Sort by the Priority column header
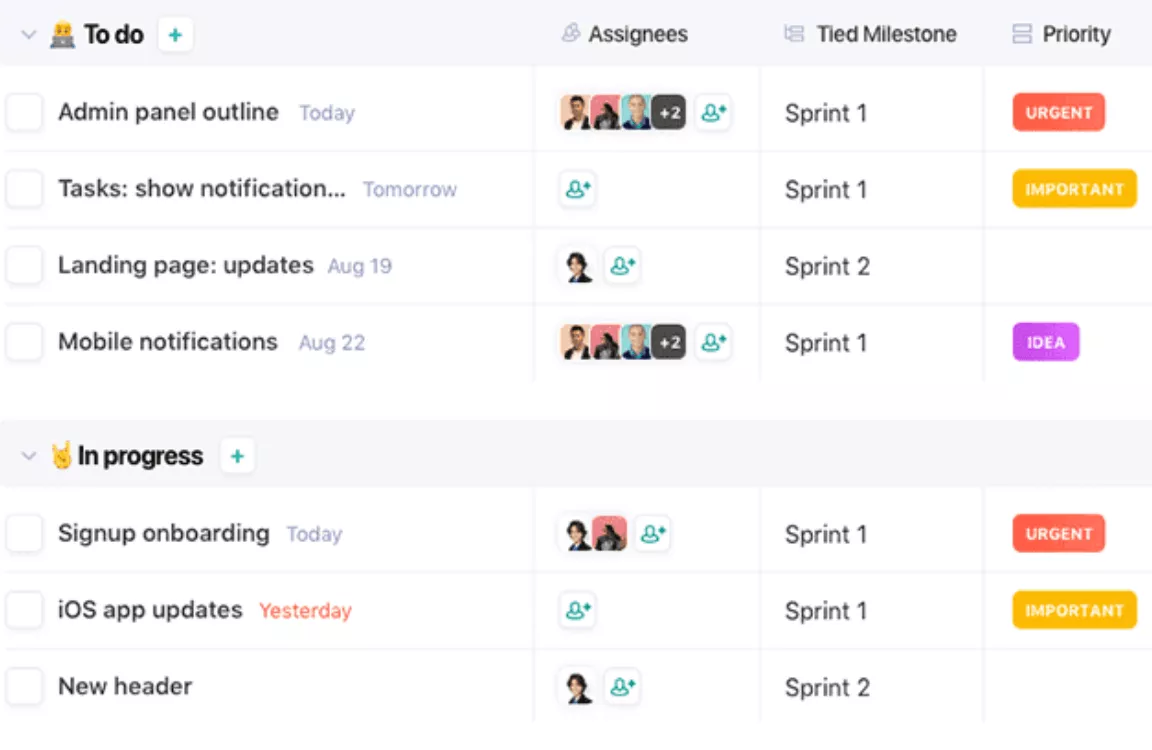Viewport: 1152px width, 750px height. click(1062, 34)
